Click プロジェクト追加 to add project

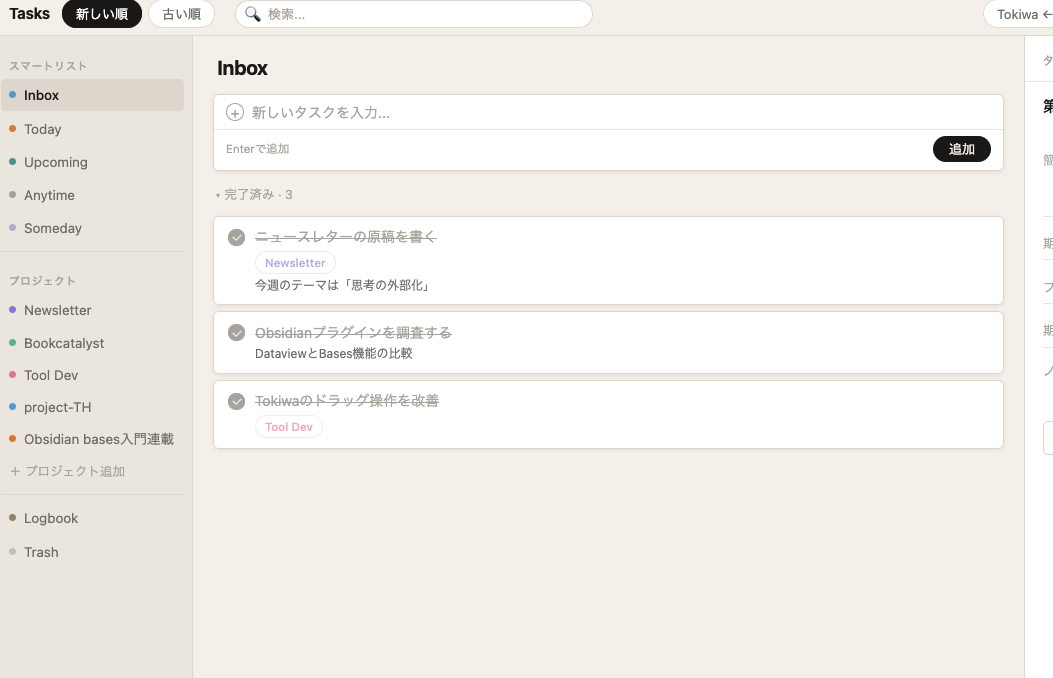[68, 471]
